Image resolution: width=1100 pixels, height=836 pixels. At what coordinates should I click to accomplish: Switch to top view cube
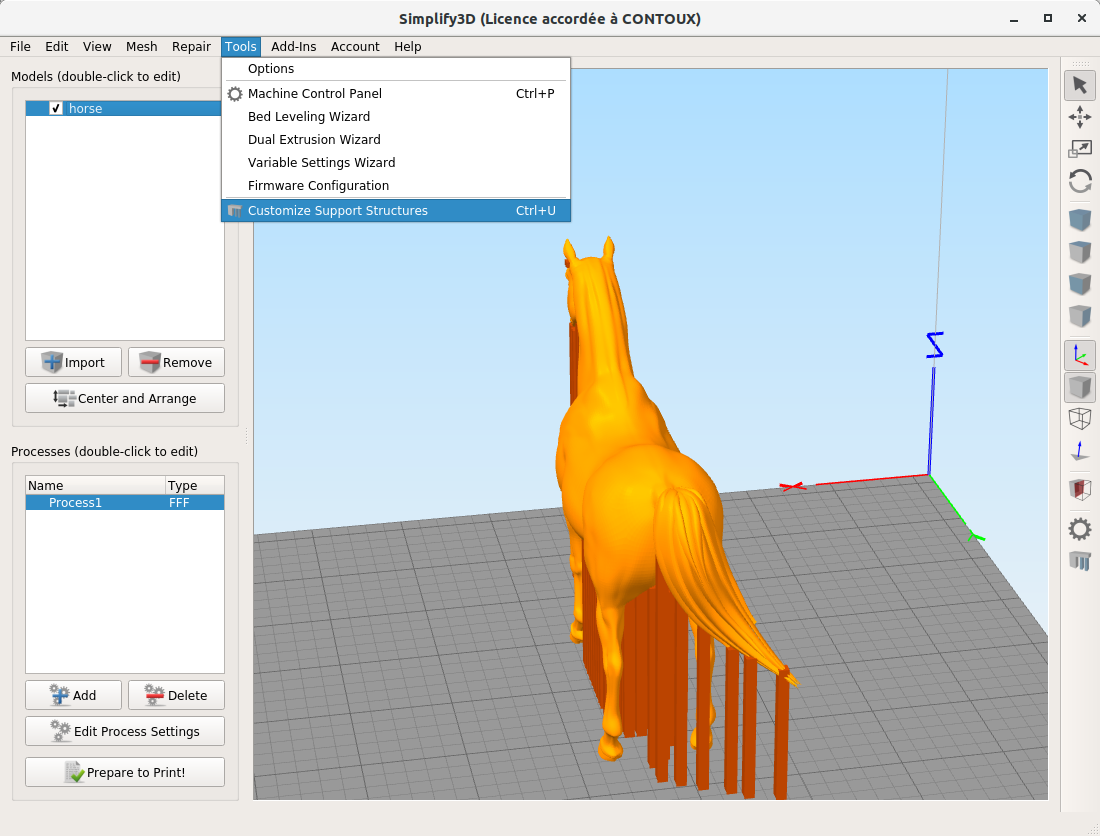tap(1080, 252)
